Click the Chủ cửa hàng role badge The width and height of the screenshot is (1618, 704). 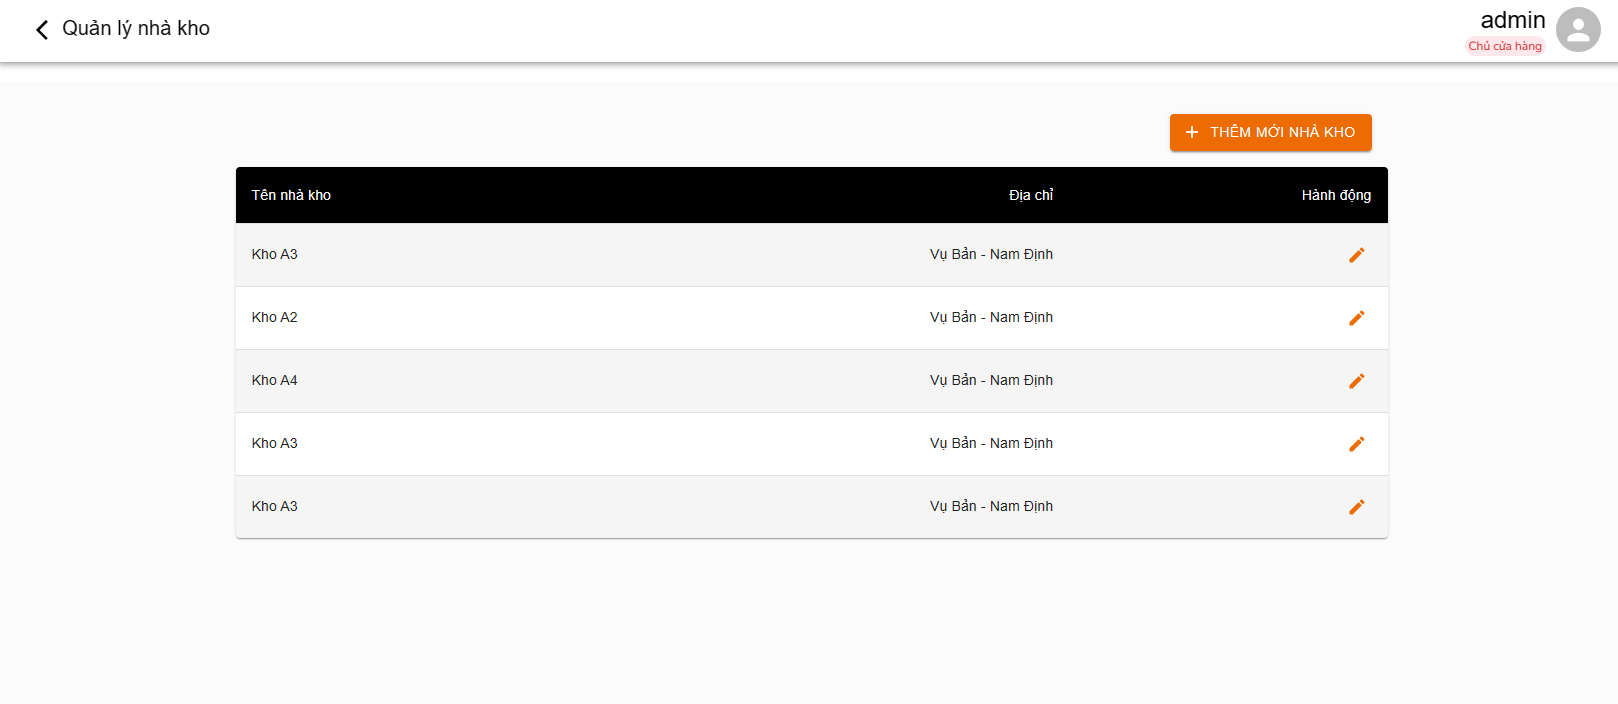(x=1504, y=44)
